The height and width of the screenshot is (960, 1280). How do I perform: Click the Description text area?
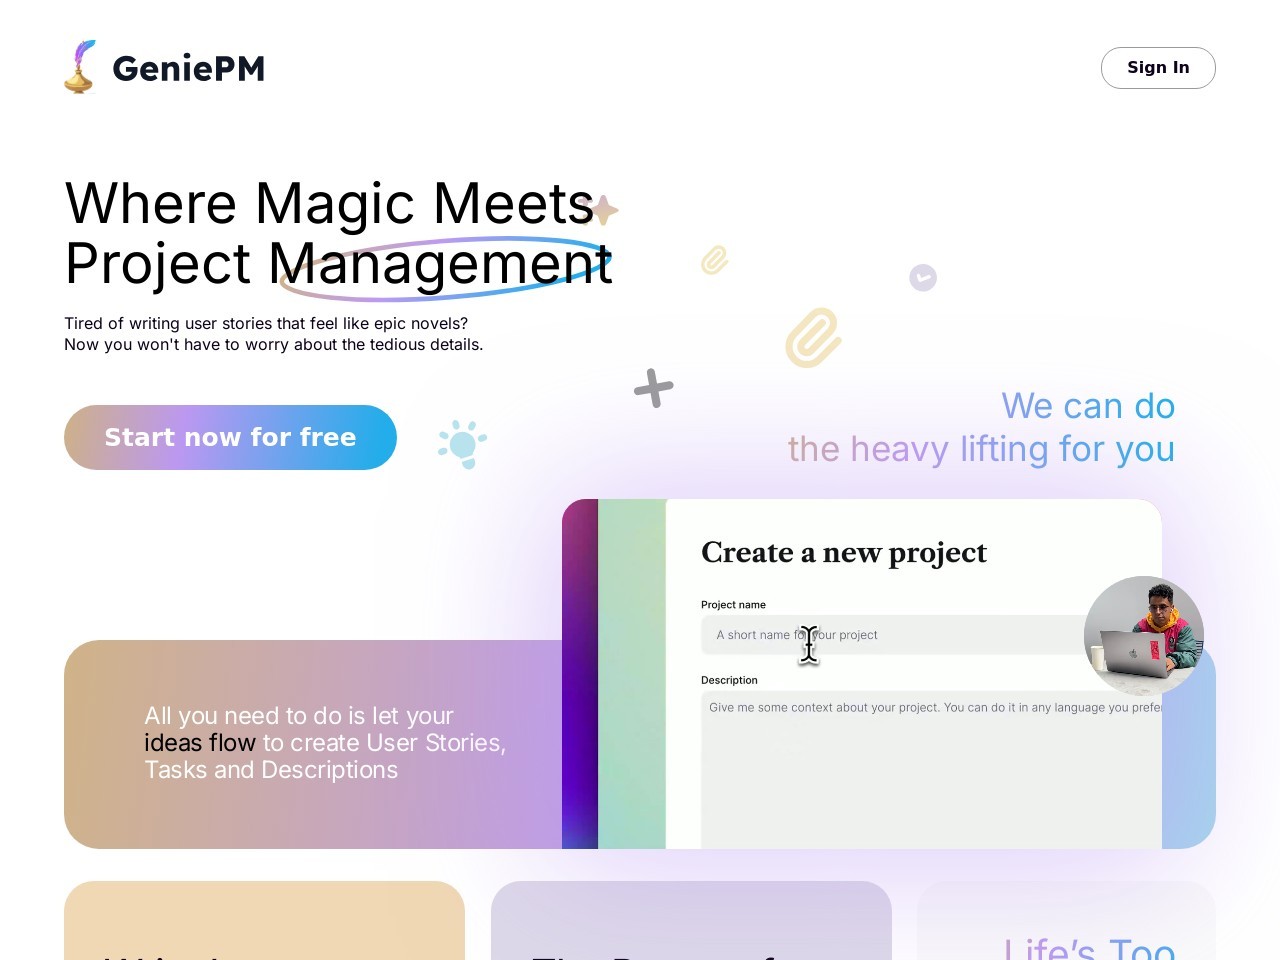tap(931, 770)
